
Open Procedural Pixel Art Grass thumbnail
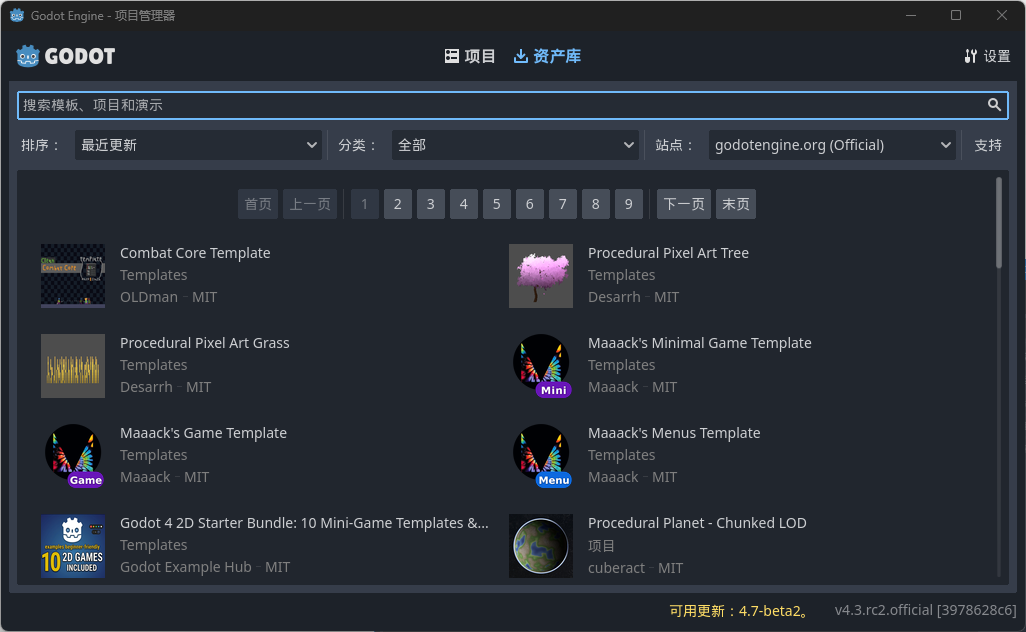coord(73,366)
